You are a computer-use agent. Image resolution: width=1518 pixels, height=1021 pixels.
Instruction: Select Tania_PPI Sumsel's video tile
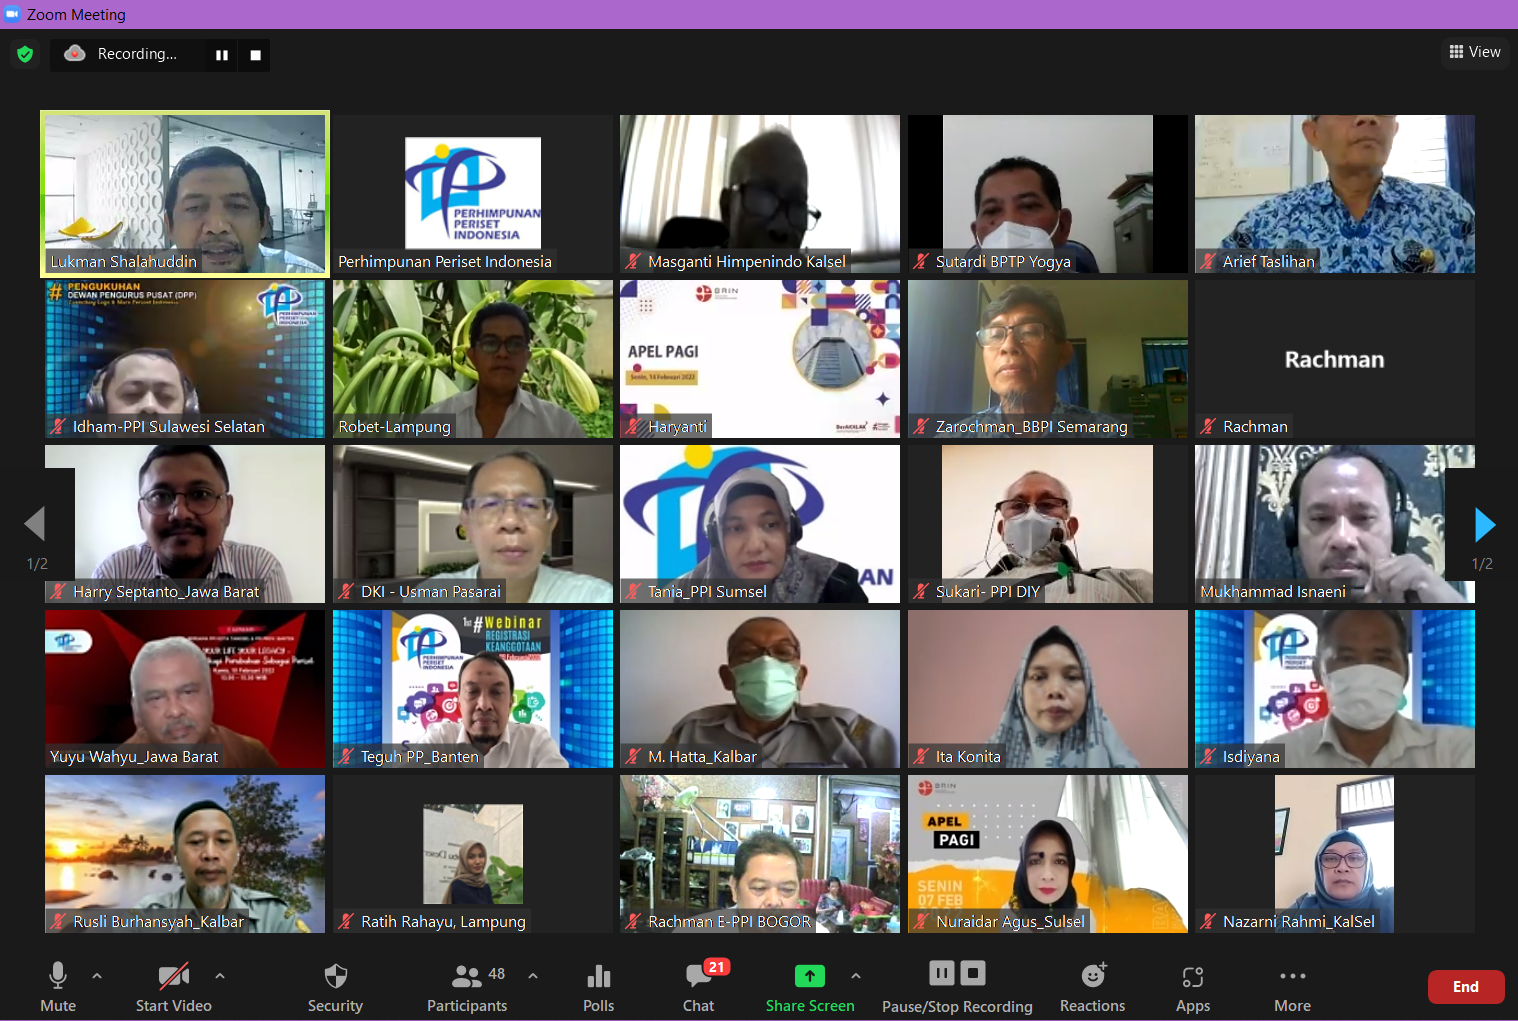[x=760, y=524]
